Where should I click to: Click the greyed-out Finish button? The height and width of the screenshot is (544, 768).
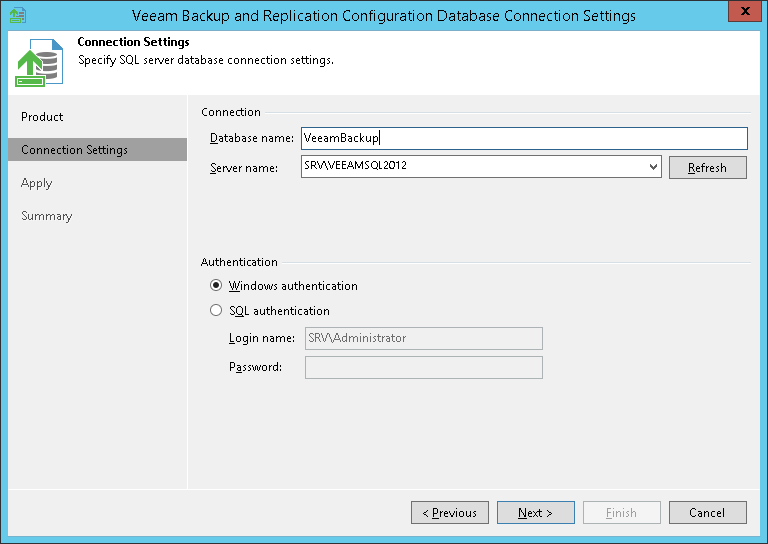621,513
